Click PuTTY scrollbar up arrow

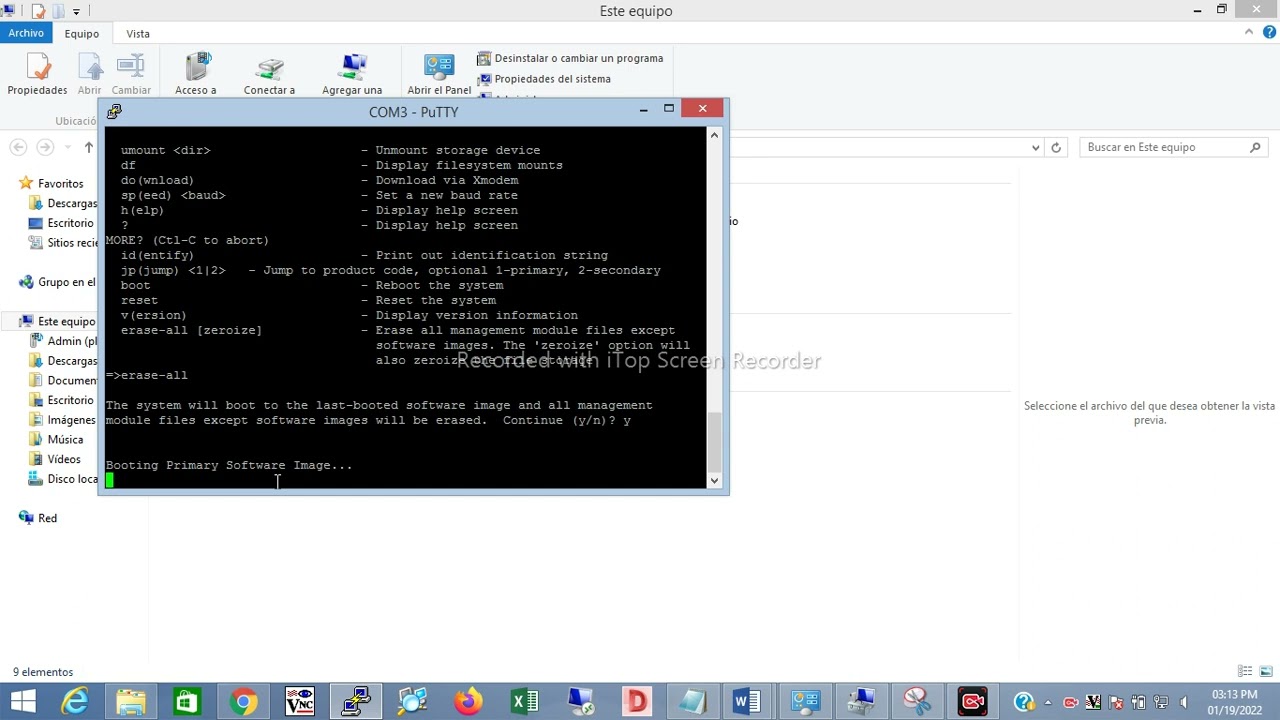[714, 135]
